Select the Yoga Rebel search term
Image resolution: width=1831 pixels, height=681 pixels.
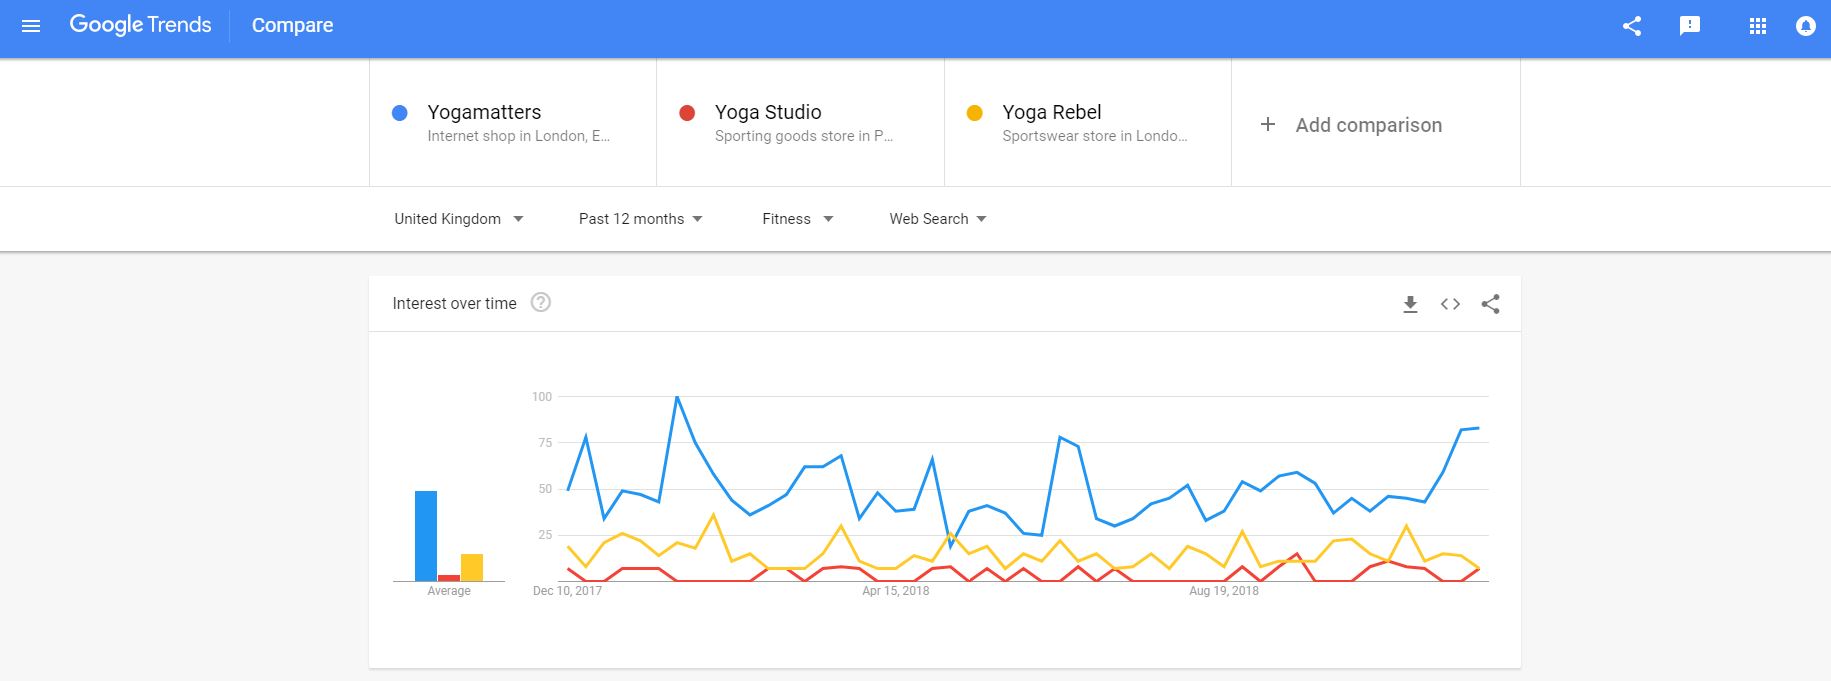(x=1088, y=123)
